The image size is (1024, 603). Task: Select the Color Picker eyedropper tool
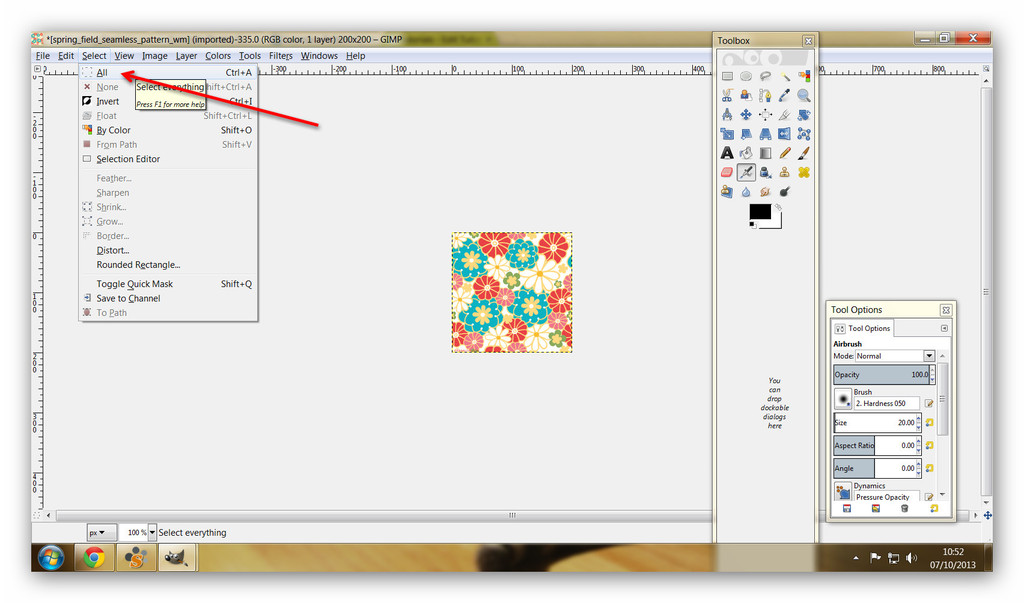coord(784,95)
